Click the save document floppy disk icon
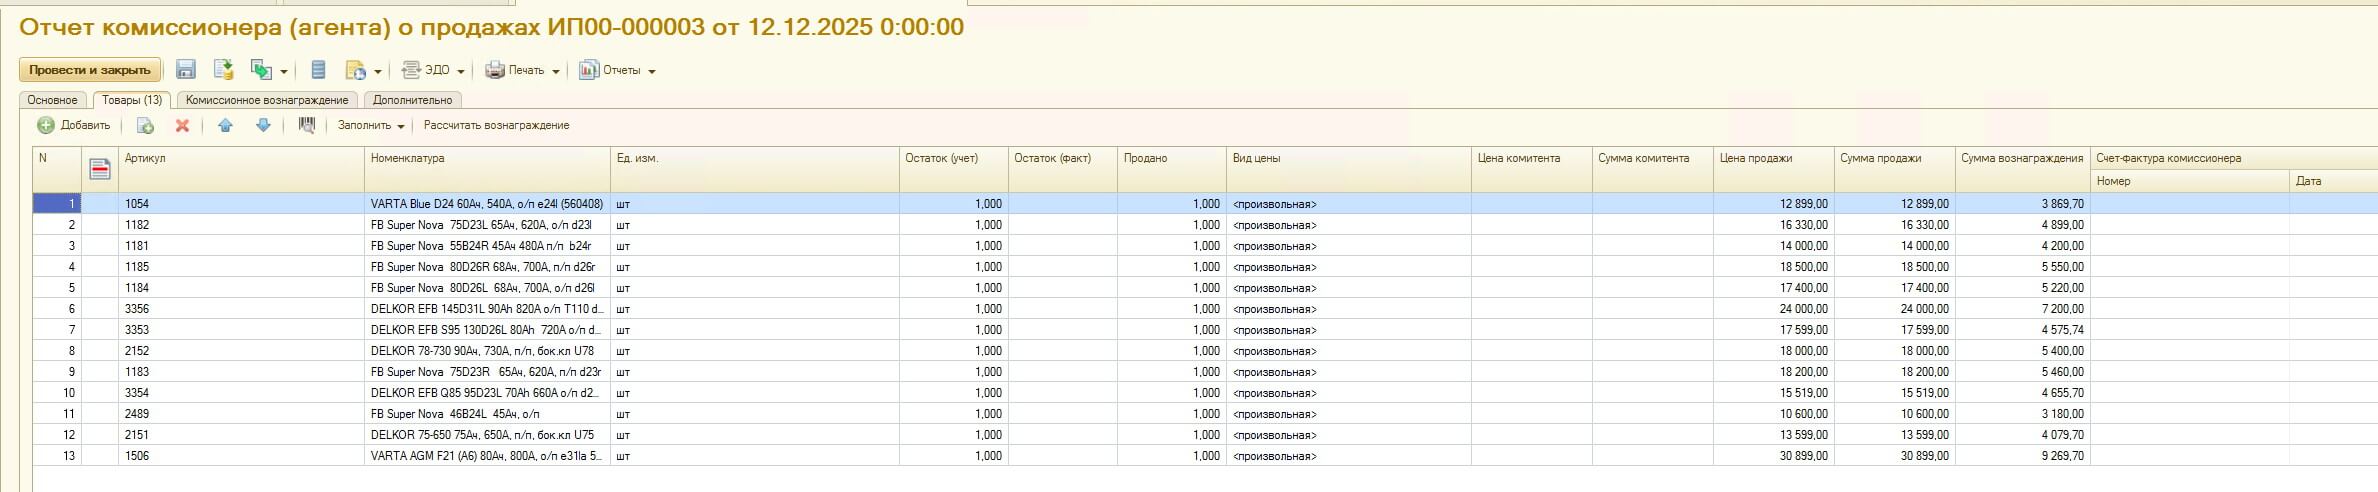 point(185,70)
